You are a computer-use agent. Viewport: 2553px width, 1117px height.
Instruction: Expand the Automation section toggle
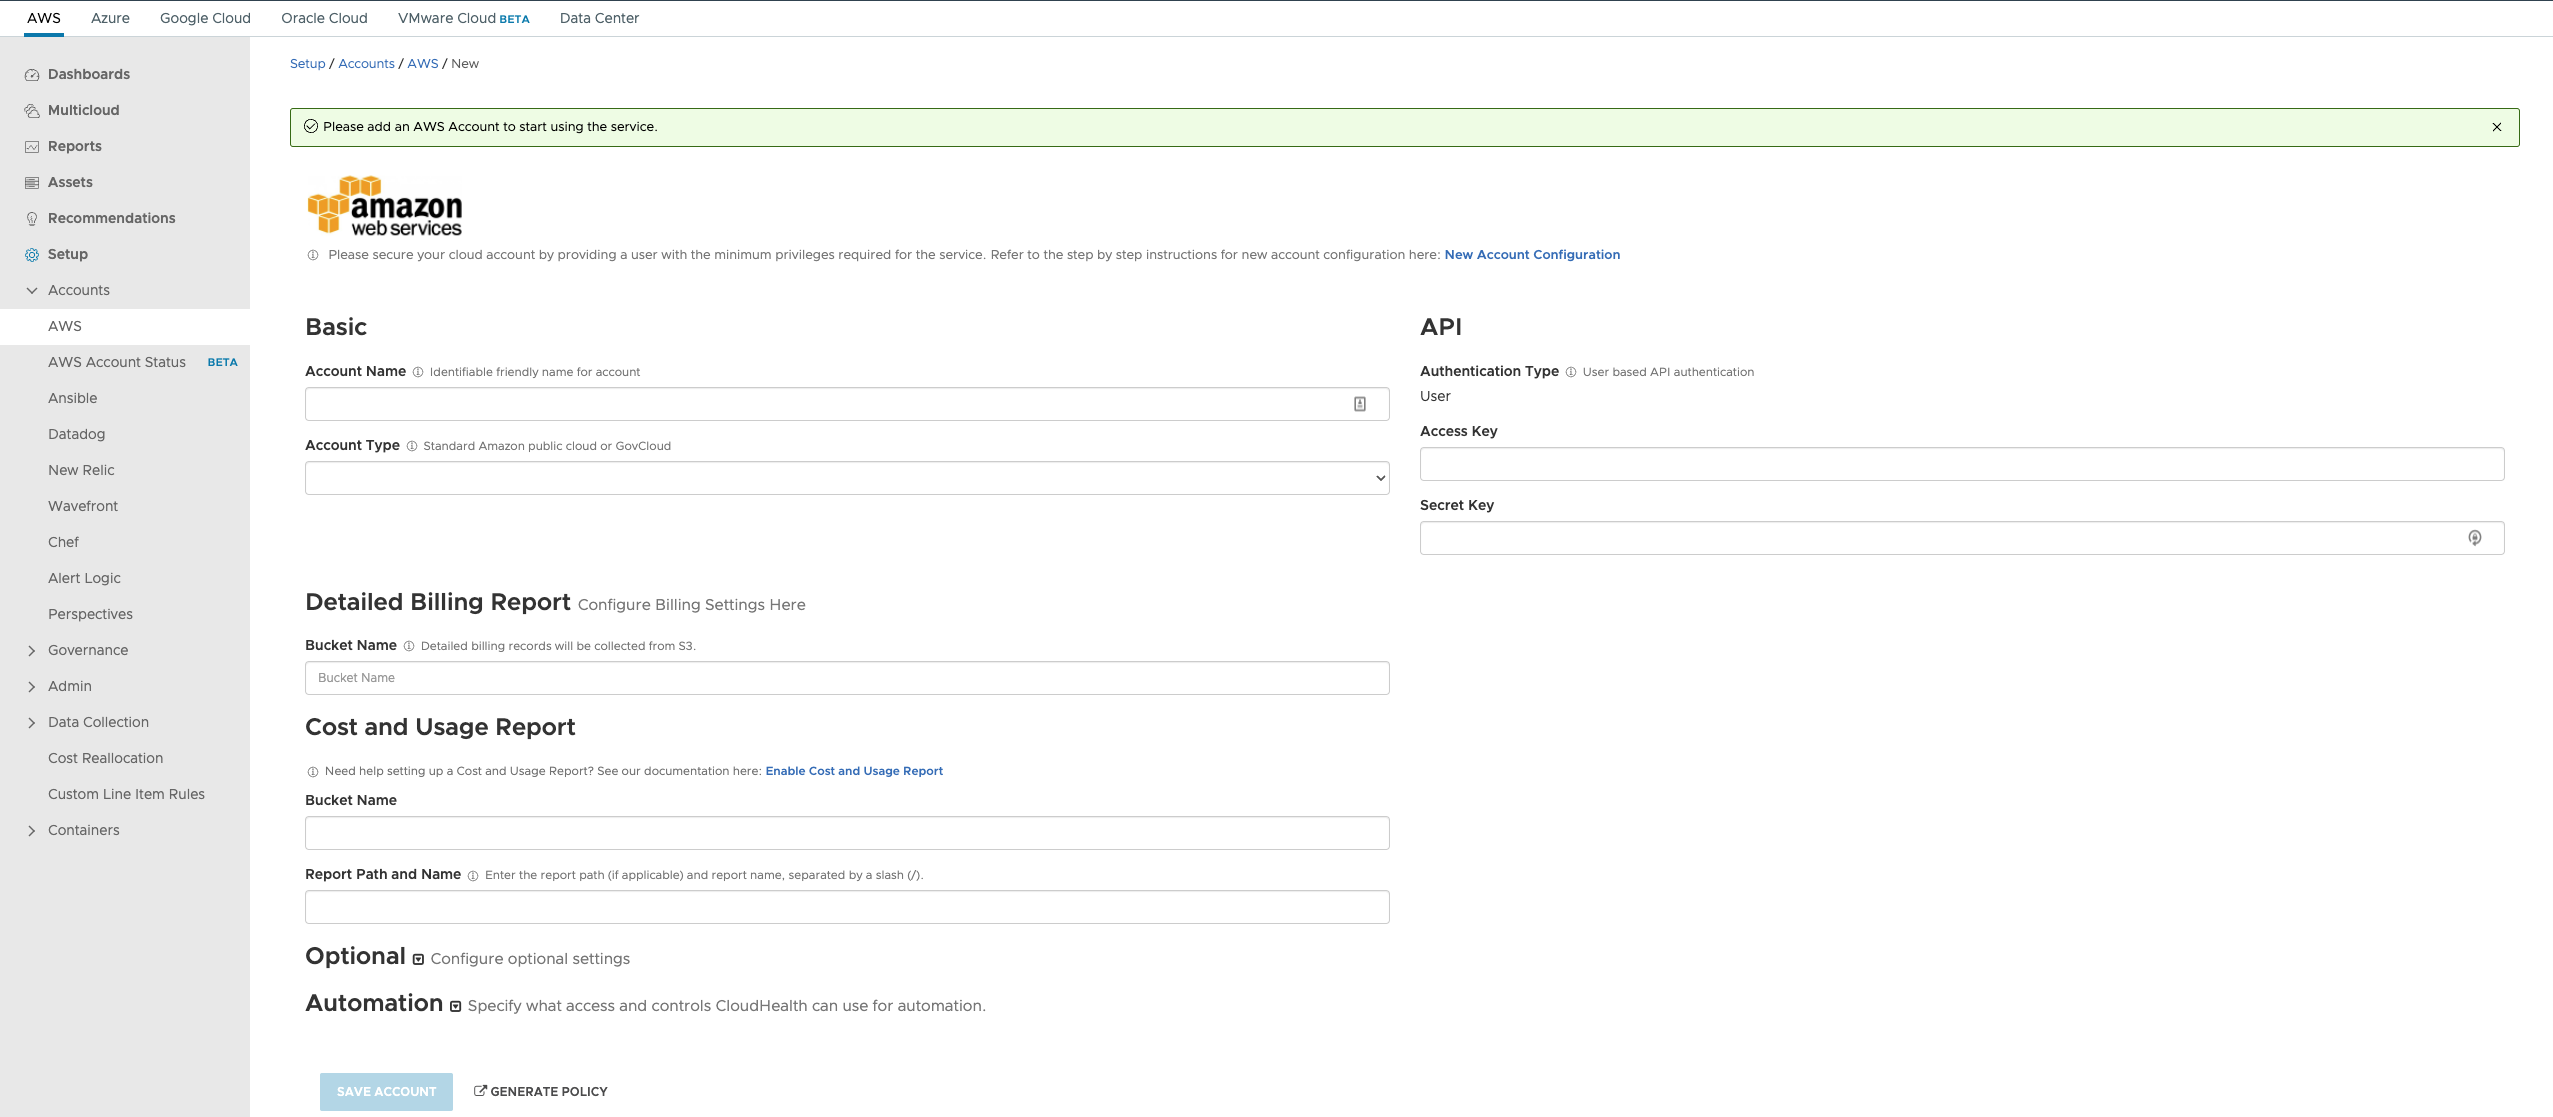455,1006
